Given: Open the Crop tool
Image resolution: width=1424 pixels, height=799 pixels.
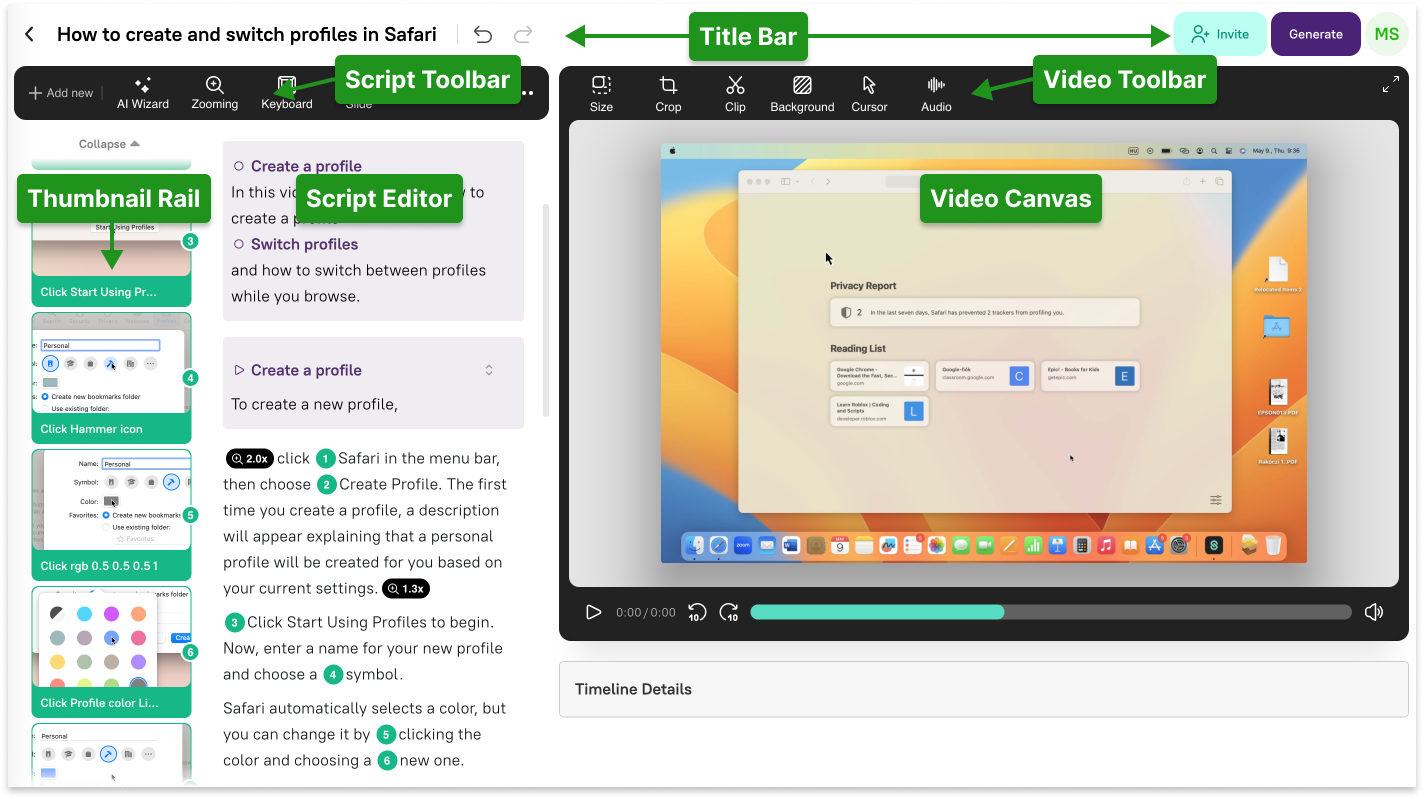Looking at the screenshot, I should 668,94.
